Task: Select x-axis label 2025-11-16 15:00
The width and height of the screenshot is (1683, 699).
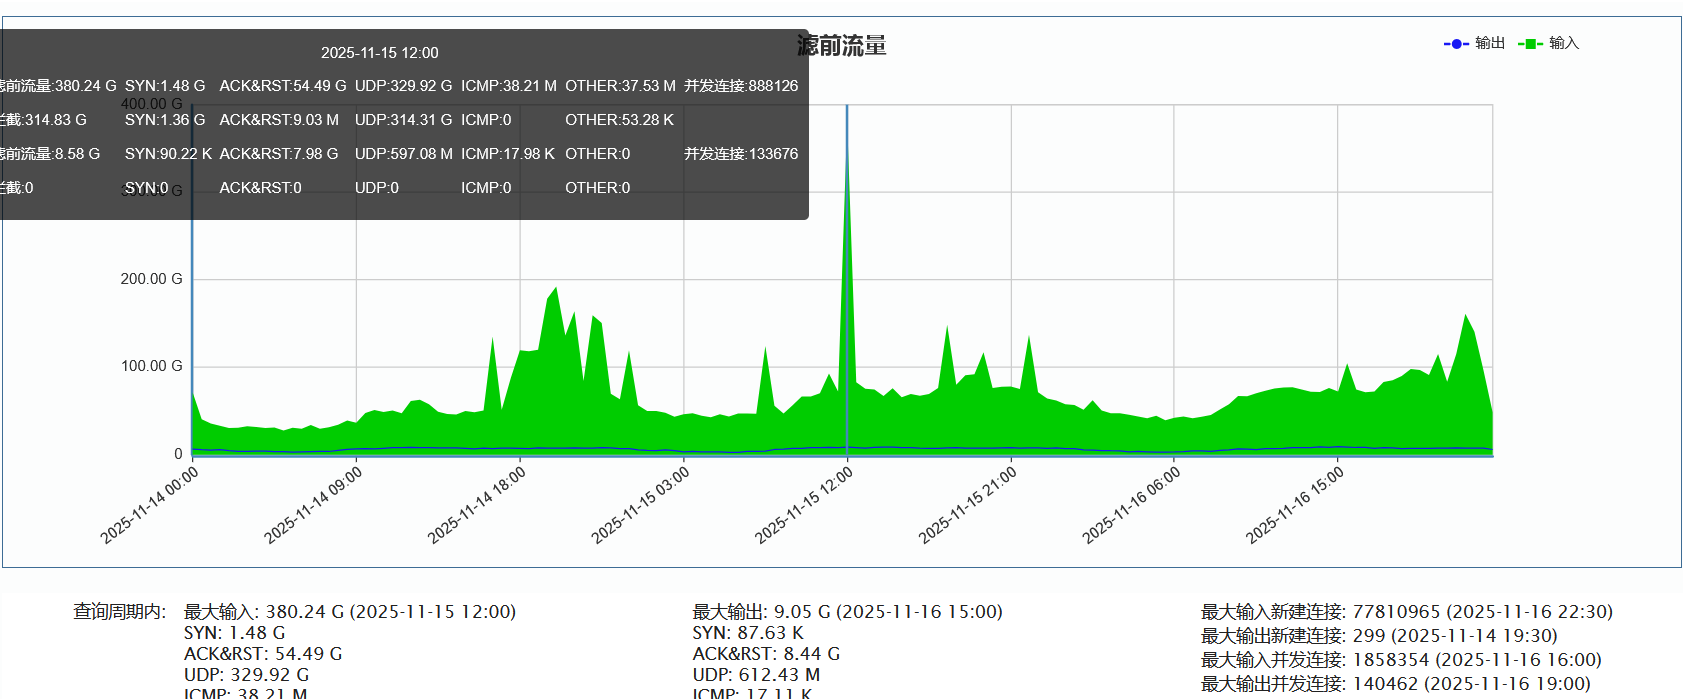Action: [x=1295, y=505]
